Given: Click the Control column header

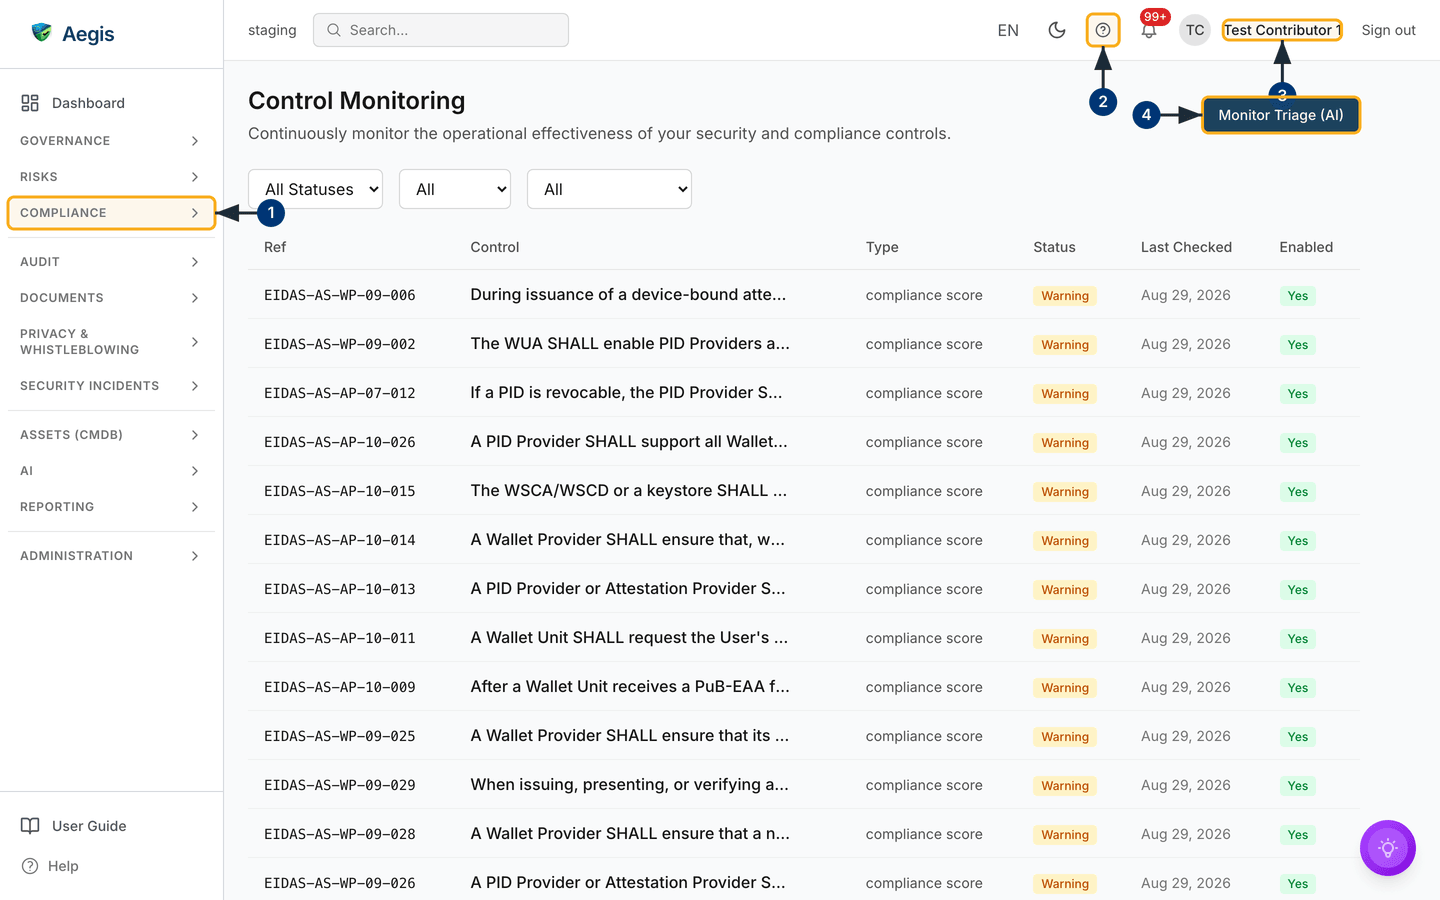Looking at the screenshot, I should pyautogui.click(x=495, y=247).
